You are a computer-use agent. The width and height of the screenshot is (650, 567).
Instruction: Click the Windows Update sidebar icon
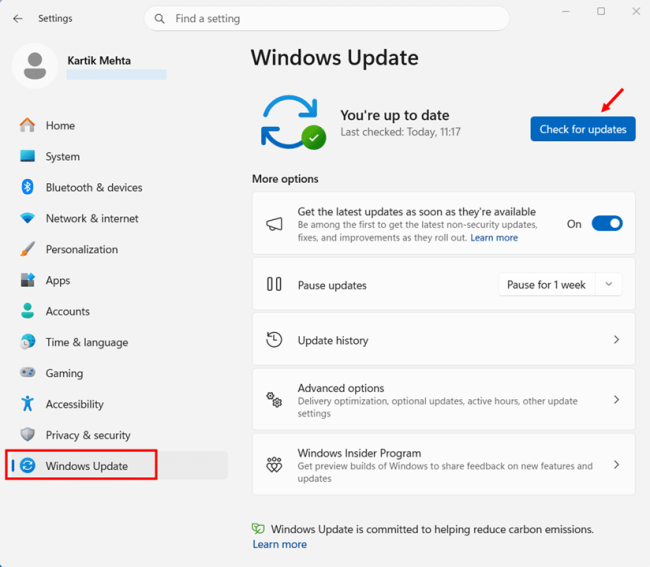(27, 465)
